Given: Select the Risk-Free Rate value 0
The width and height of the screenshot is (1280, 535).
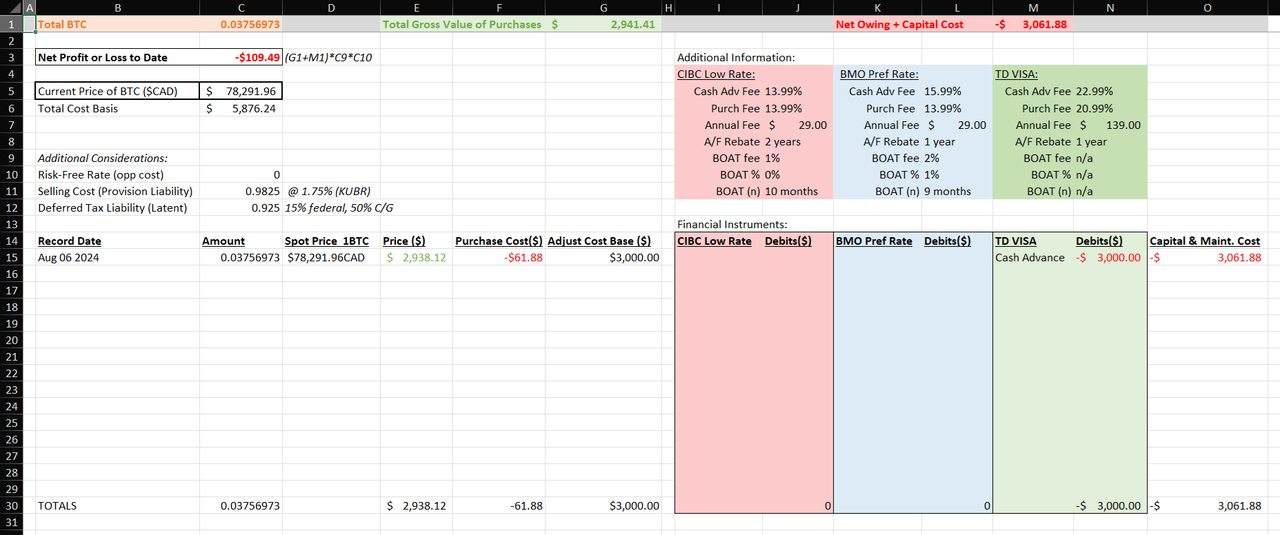Looking at the screenshot, I should [x=240, y=174].
